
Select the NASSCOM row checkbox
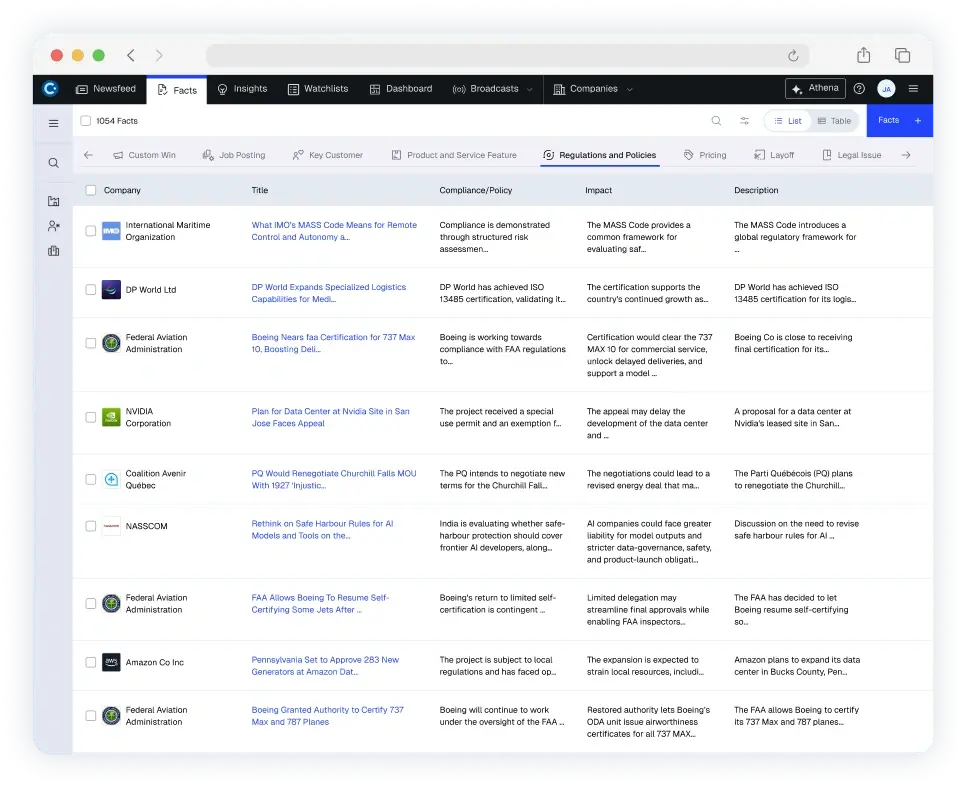[x=90, y=526]
